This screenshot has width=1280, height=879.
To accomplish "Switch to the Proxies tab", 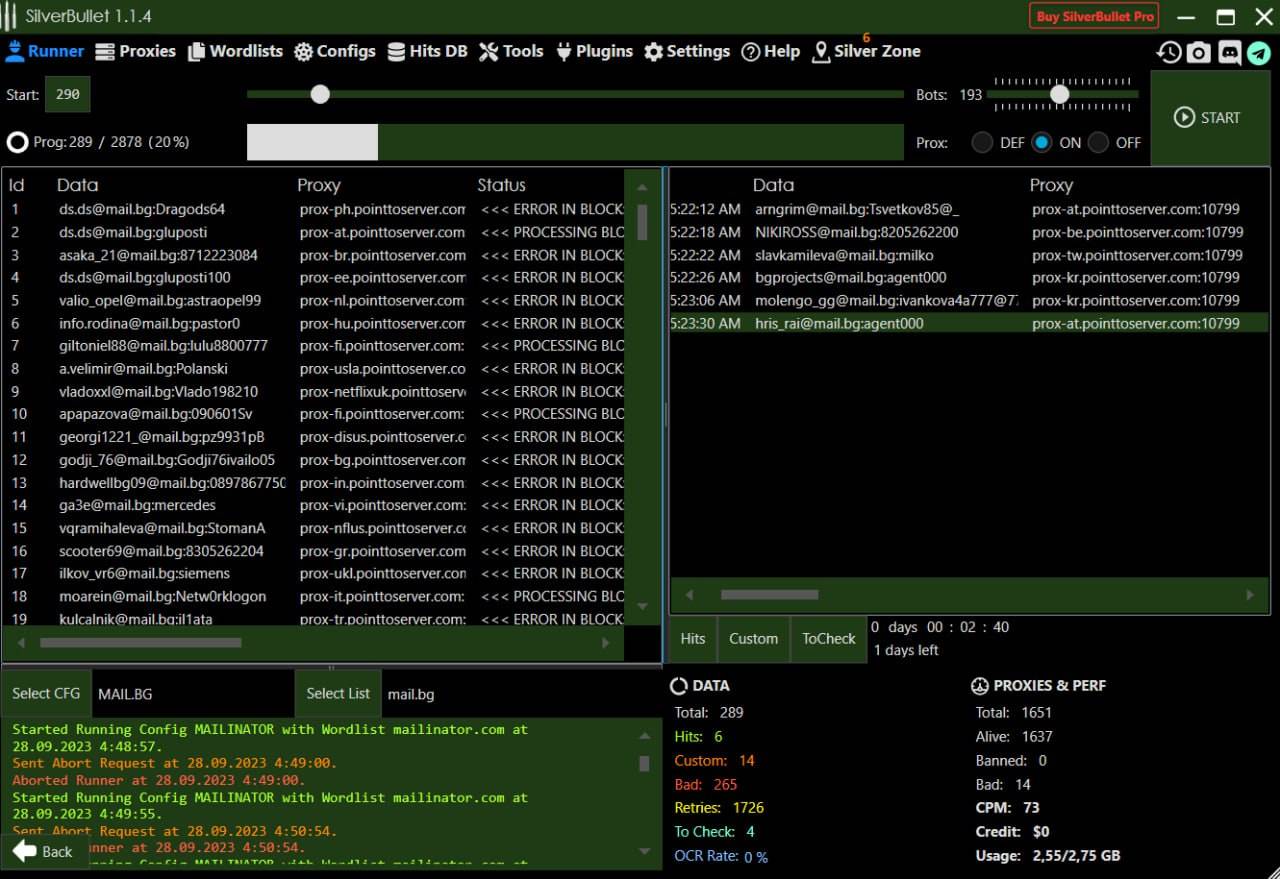I will (x=135, y=51).
